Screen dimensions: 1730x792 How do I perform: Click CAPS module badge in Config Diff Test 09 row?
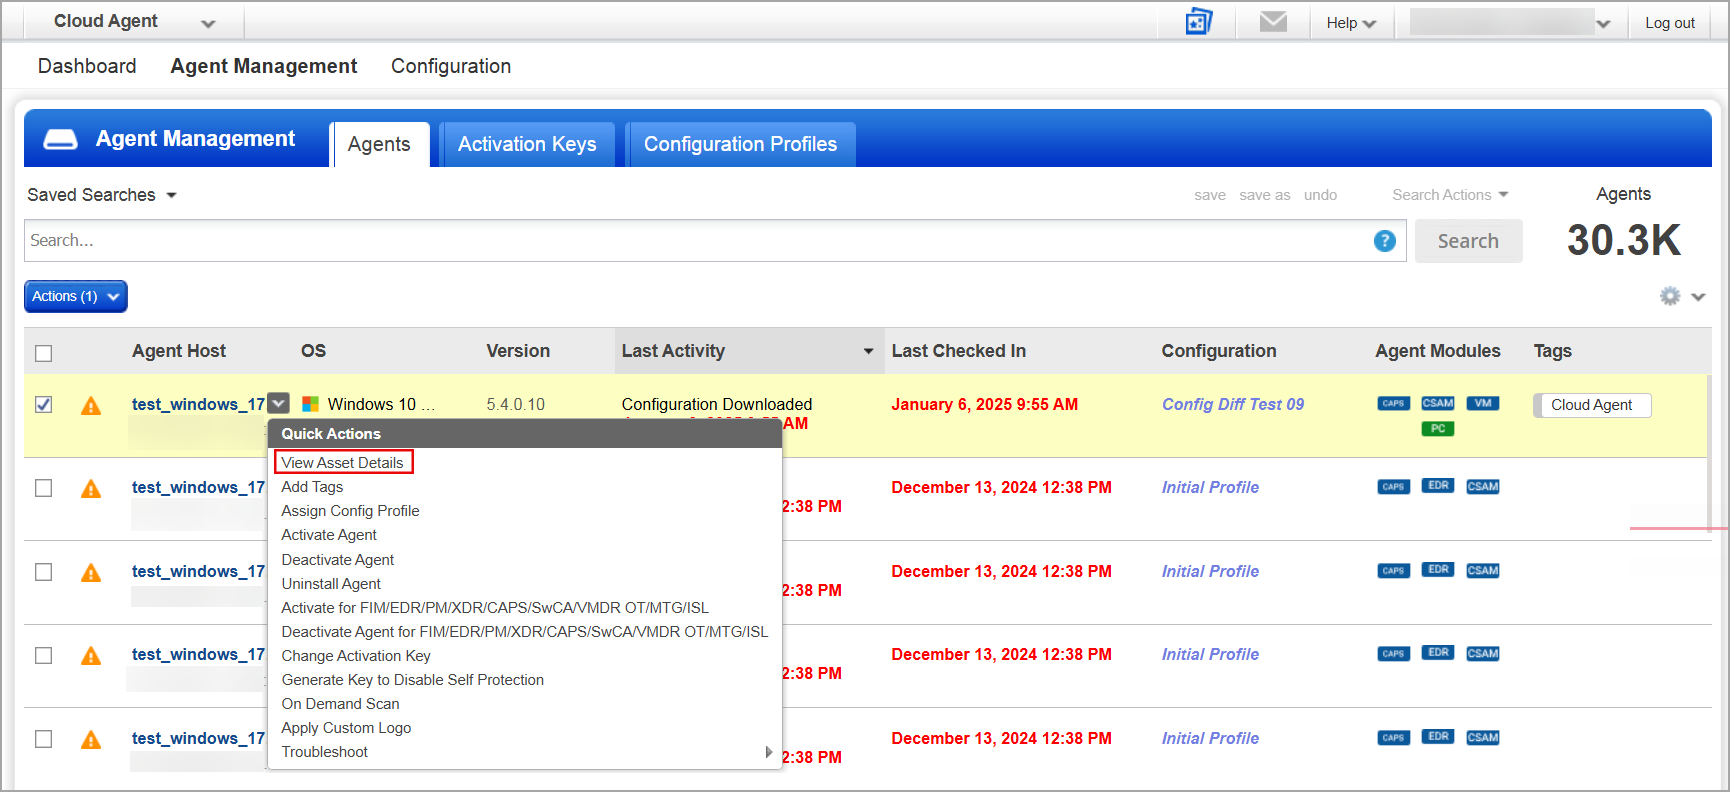pos(1393,403)
